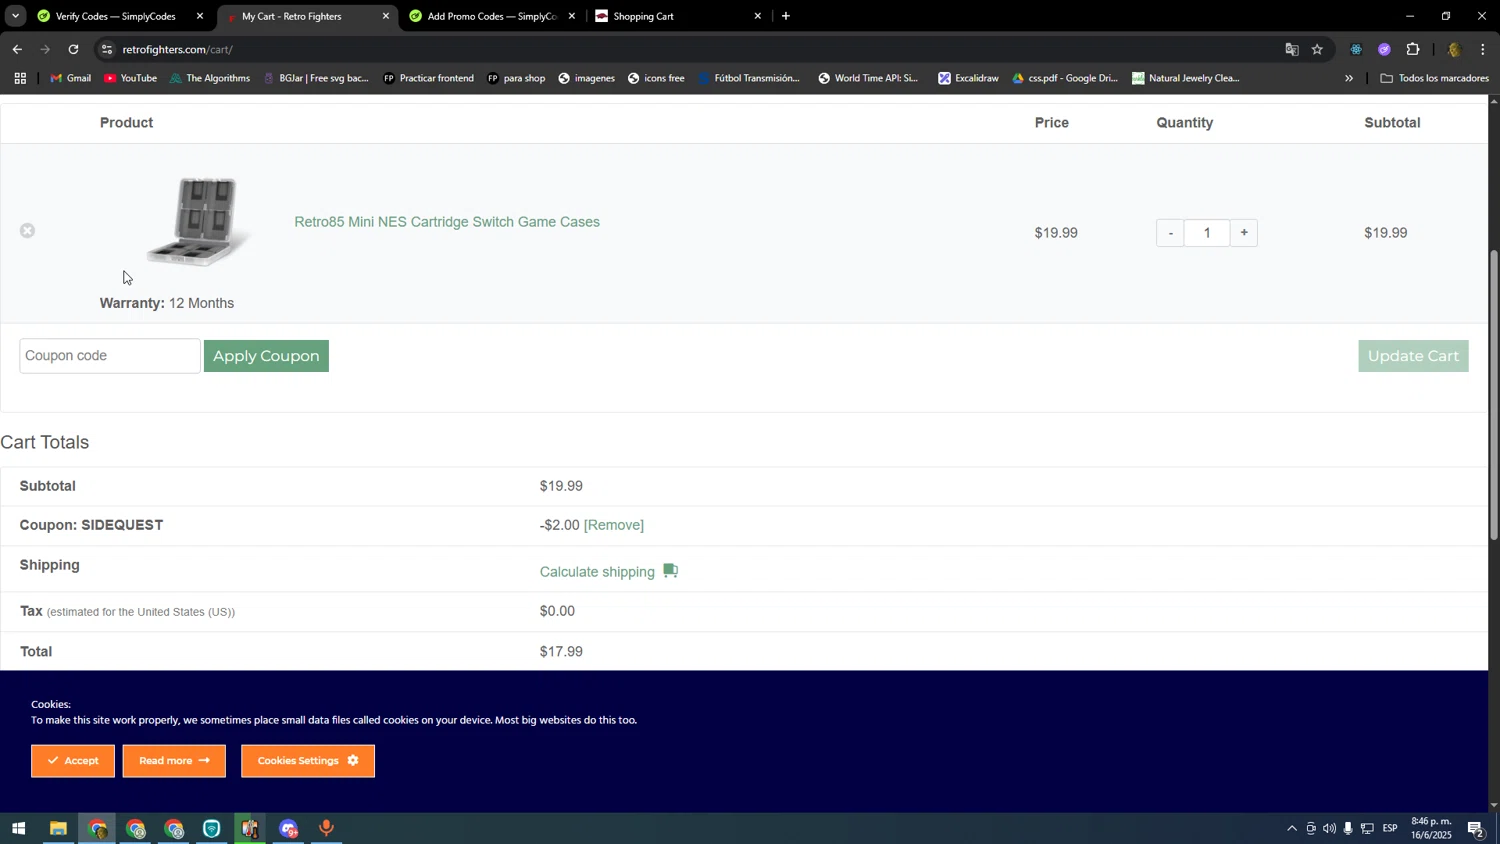This screenshot has height=844, width=1500.
Task: Click into the Coupon code field
Action: click(110, 356)
